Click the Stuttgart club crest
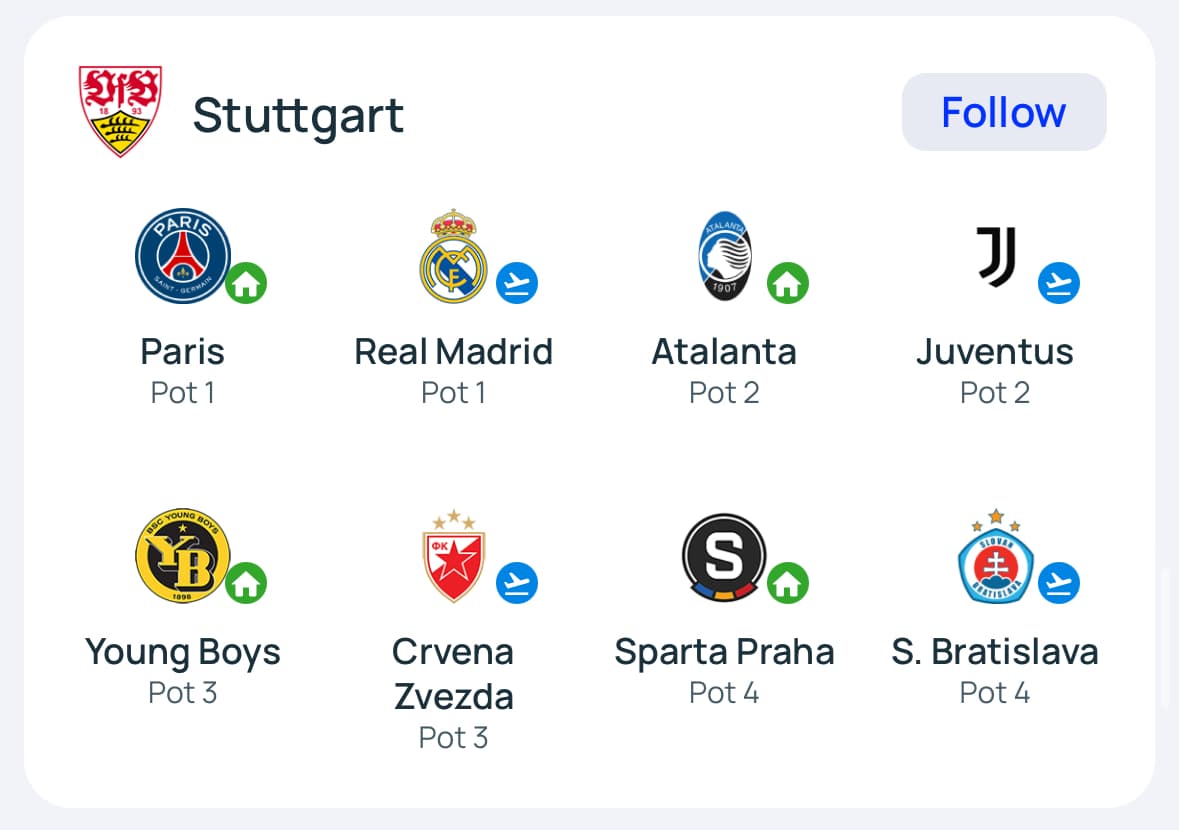The image size is (1179, 830). pos(120,112)
